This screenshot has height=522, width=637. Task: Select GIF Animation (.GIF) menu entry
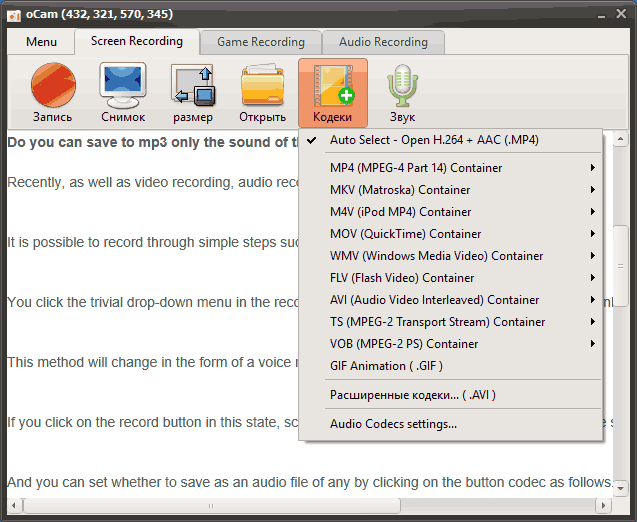450,366
